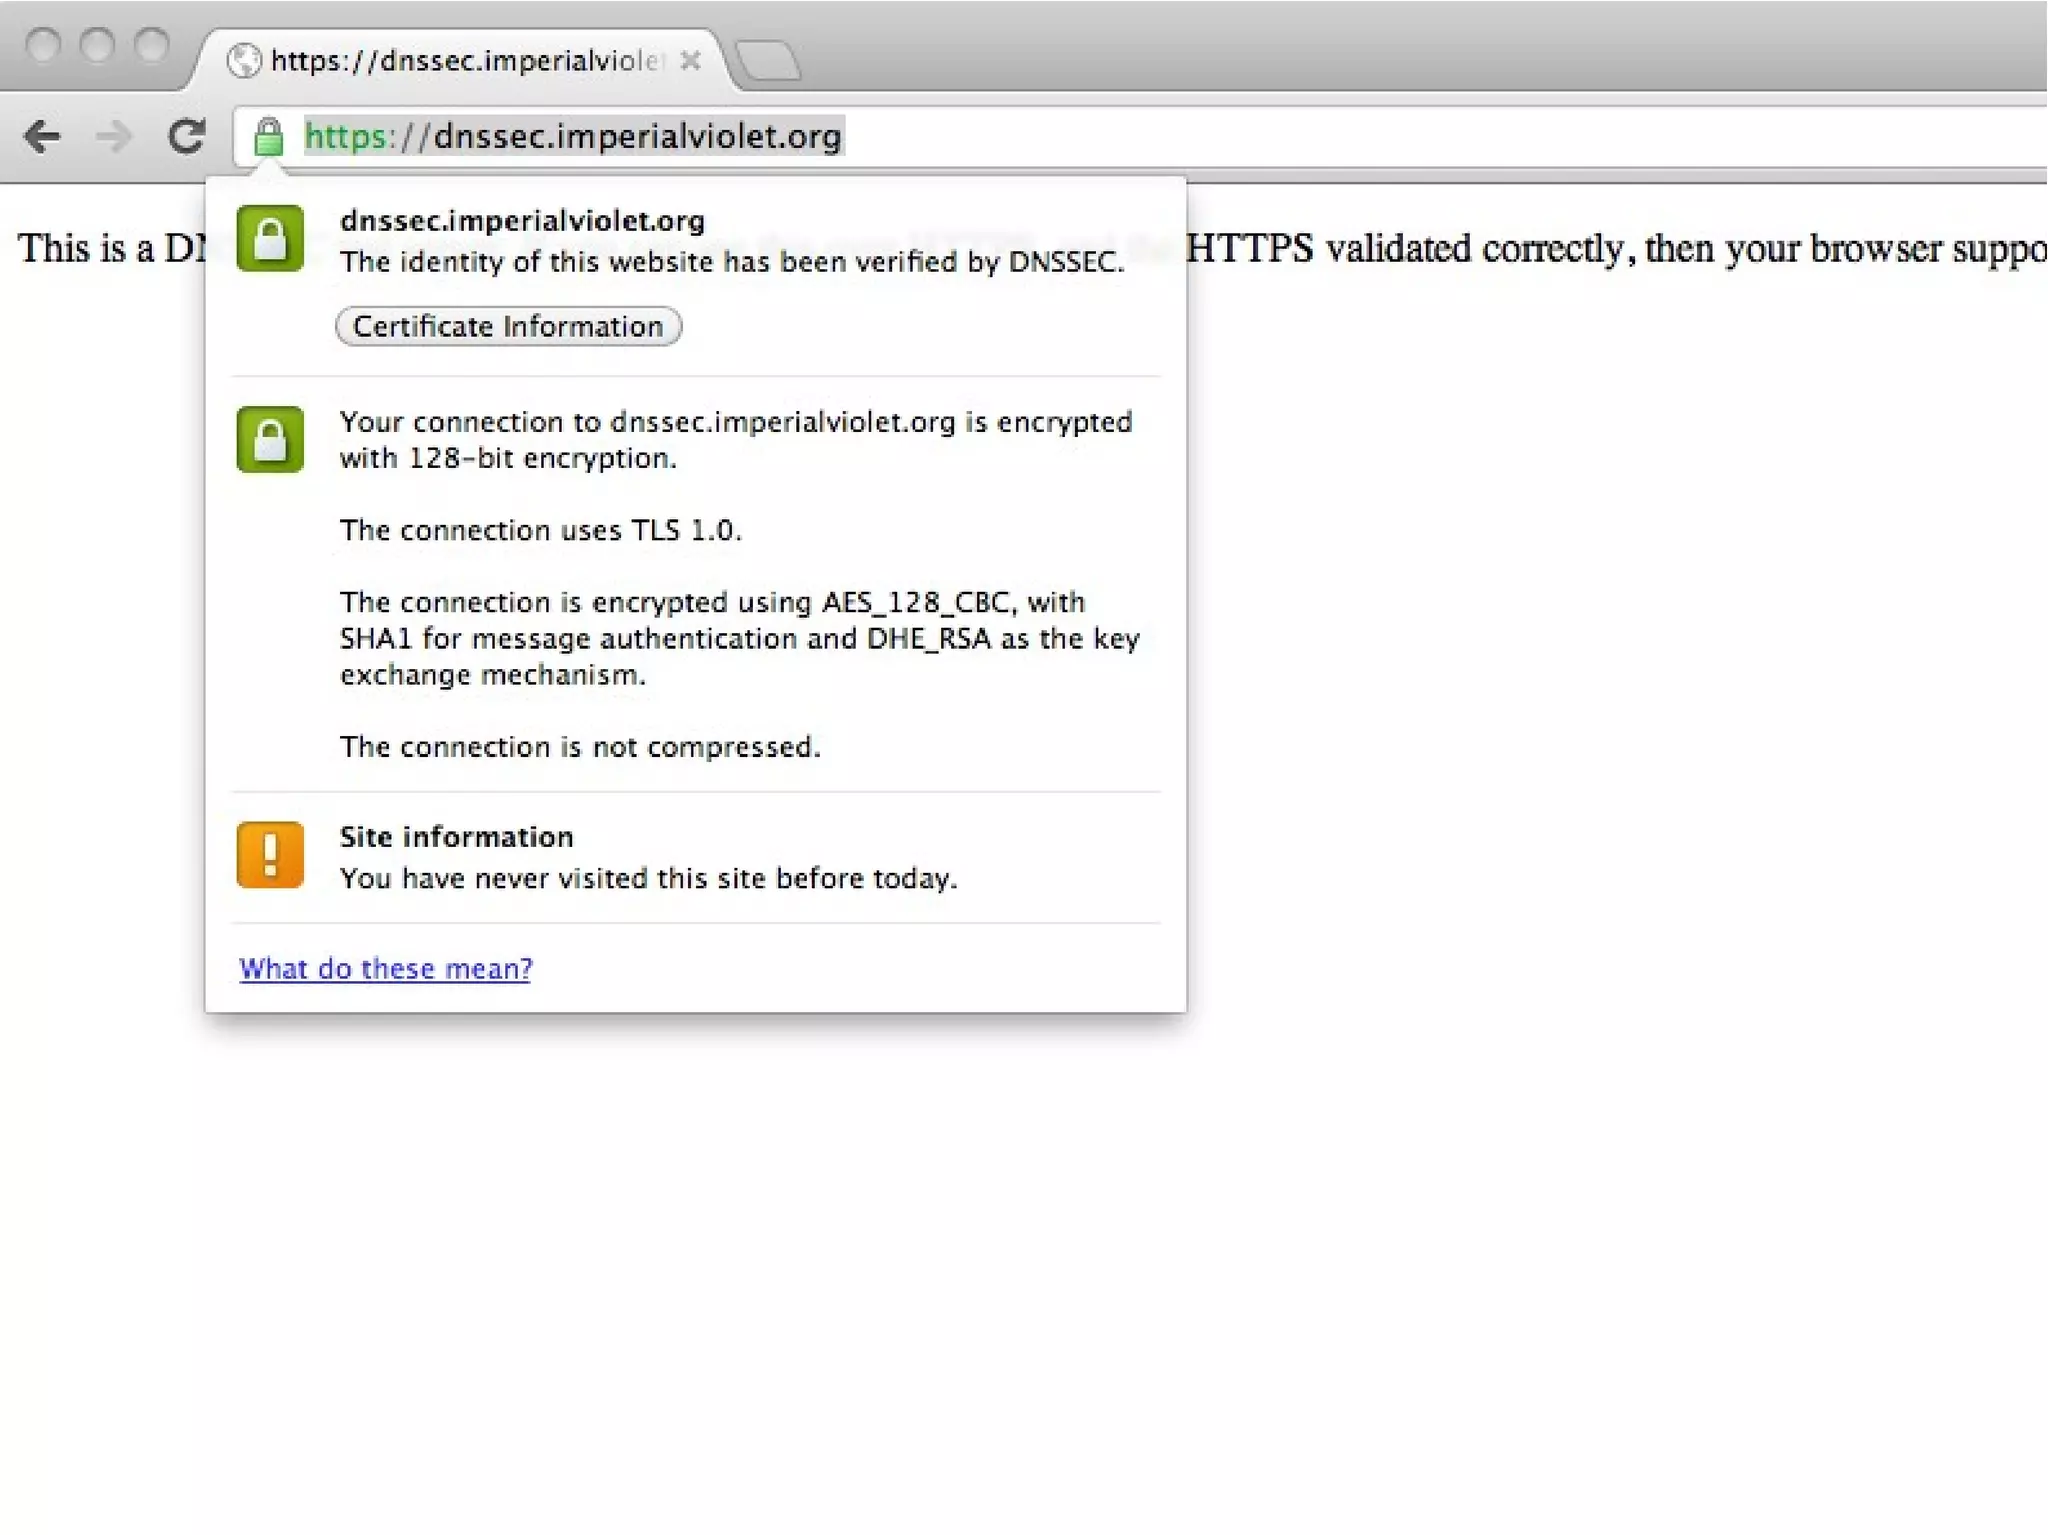
Task: Open a new tab with the blank tab button
Action: [767, 61]
